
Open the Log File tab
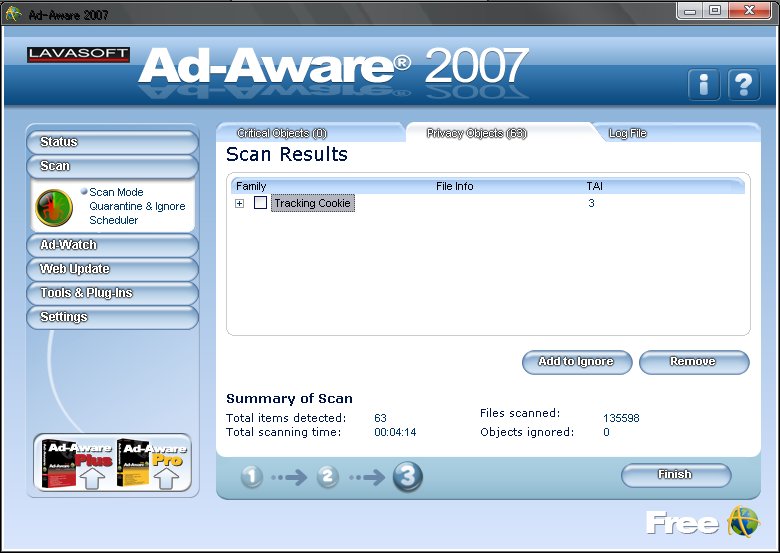coord(627,133)
